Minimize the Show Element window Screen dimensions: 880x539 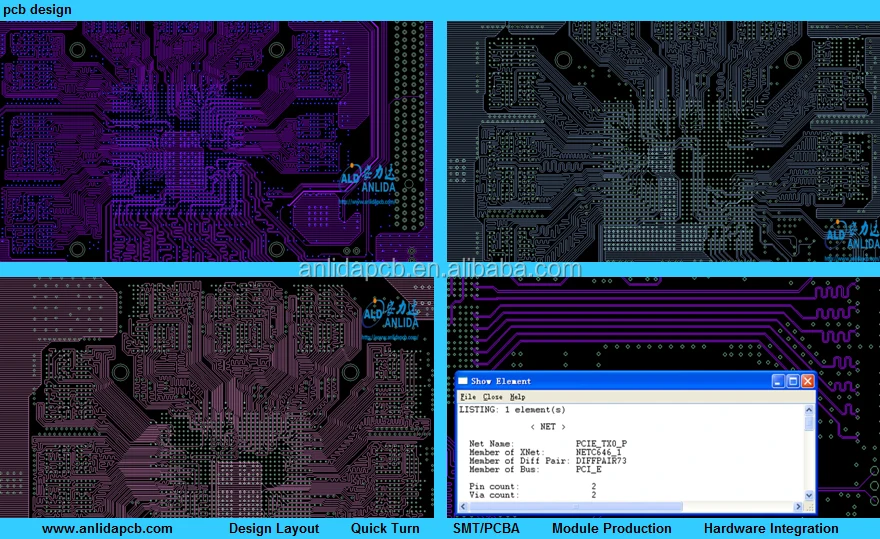[778, 381]
